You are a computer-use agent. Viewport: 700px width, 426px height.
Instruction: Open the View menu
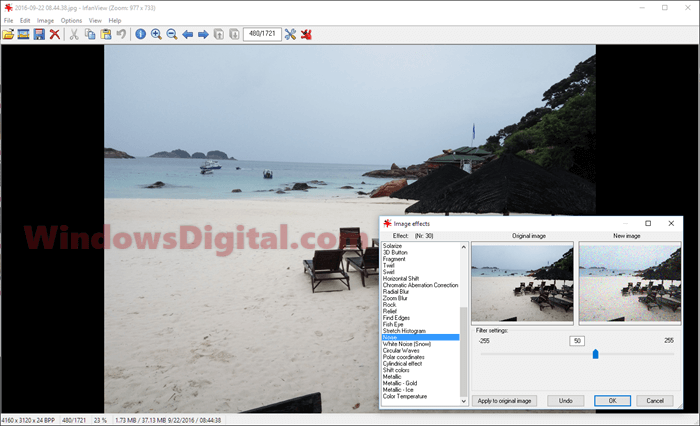[x=95, y=21]
